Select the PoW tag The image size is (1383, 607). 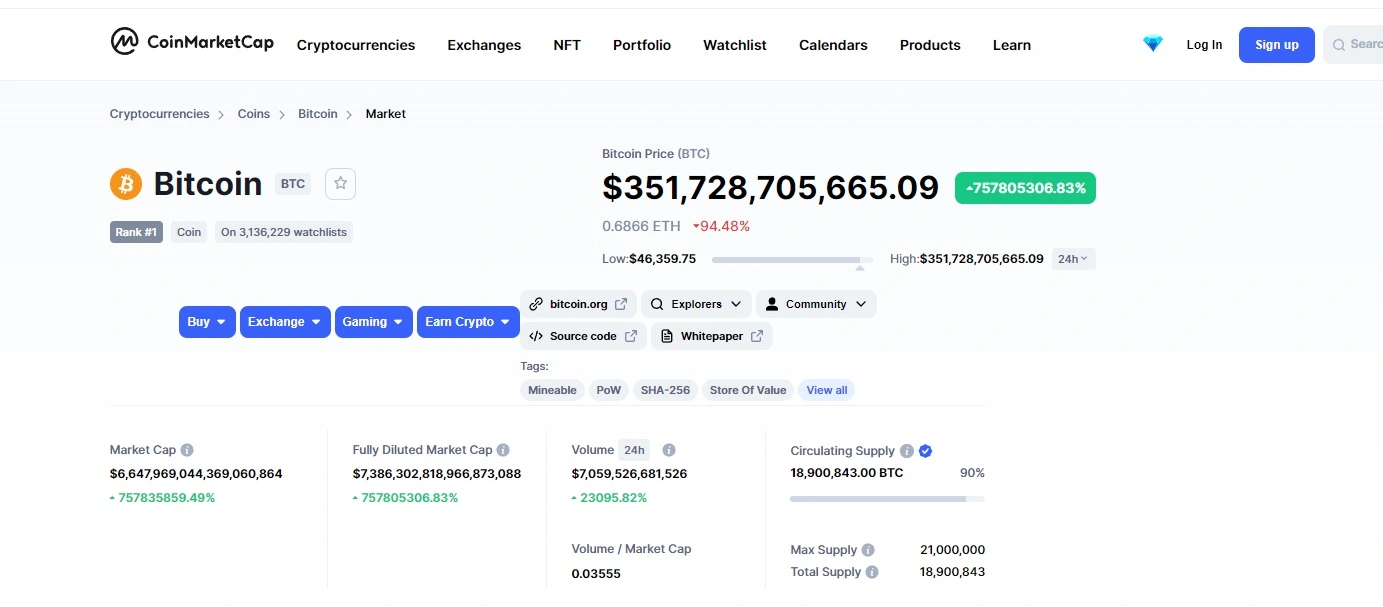click(609, 390)
